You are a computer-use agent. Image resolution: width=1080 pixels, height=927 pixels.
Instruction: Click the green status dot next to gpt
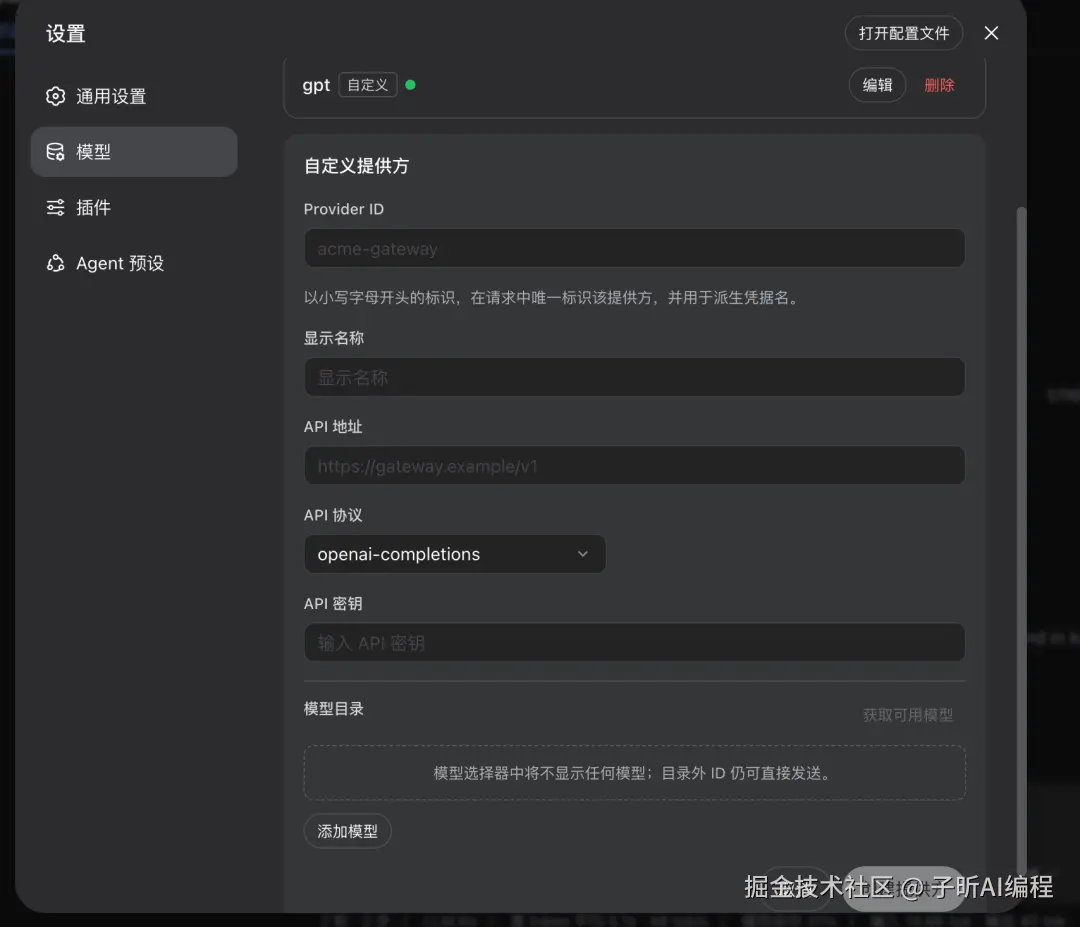click(411, 85)
